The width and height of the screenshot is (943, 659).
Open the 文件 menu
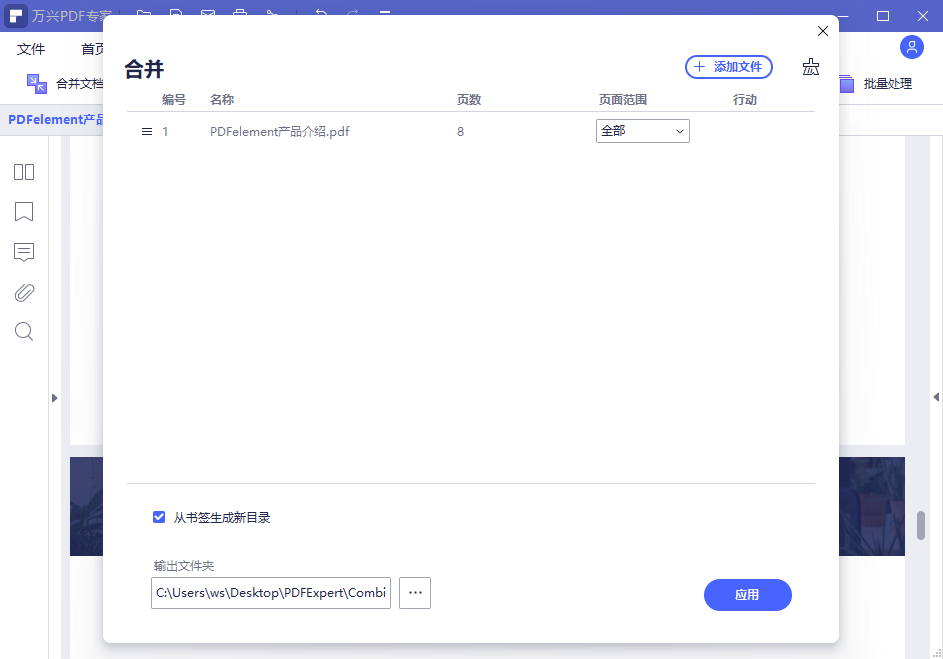click(x=31, y=48)
